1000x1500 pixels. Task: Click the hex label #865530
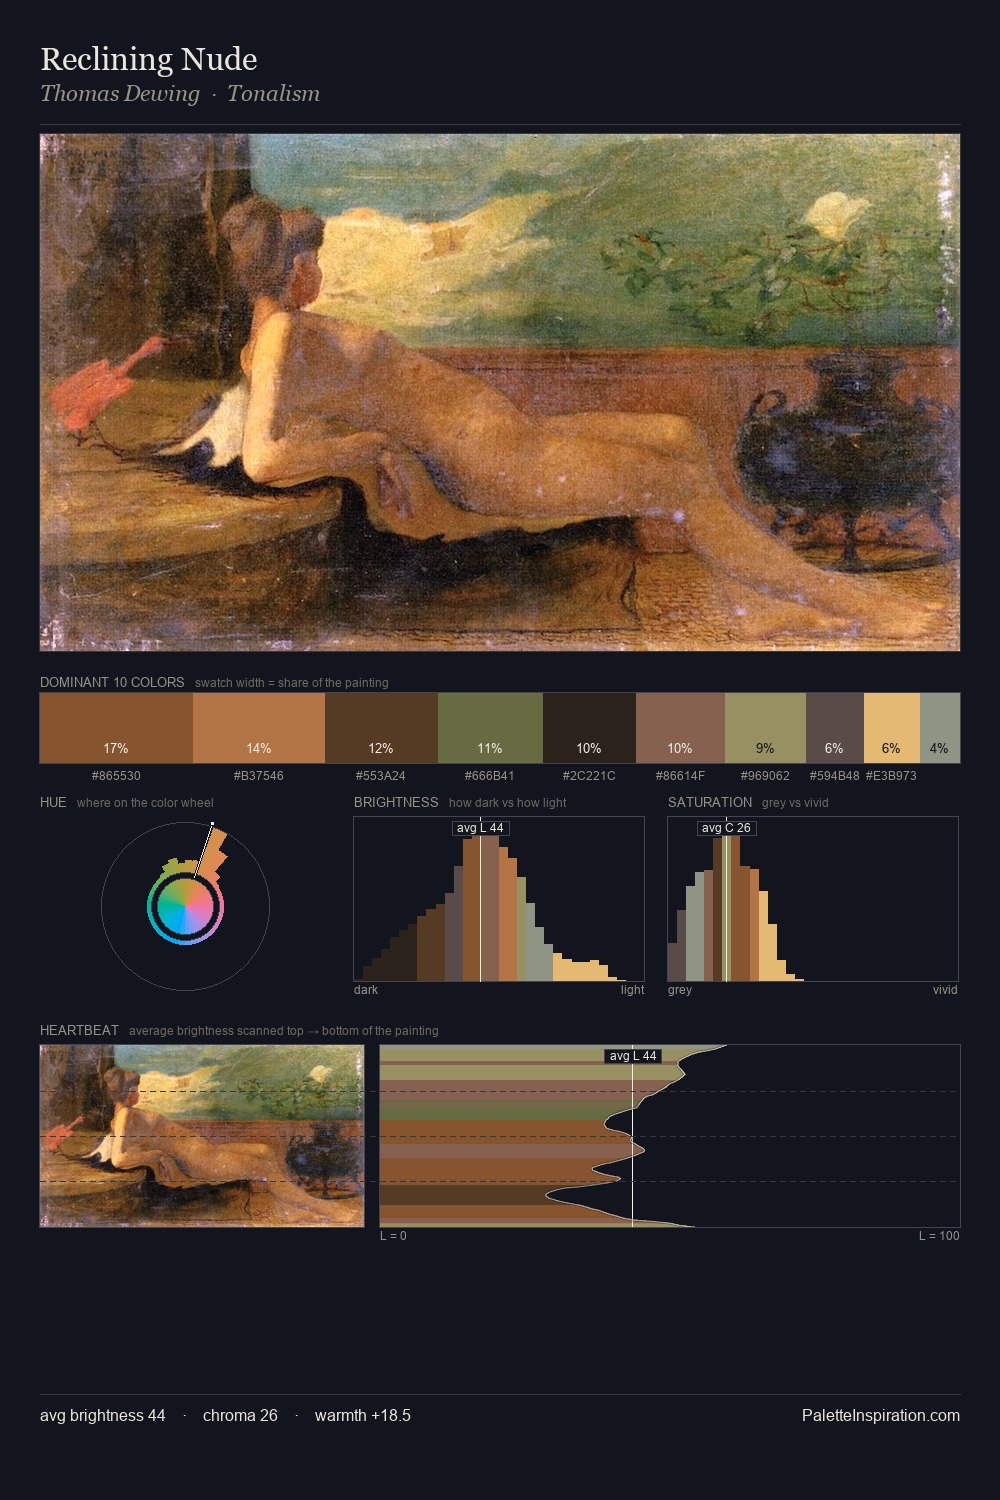116,776
